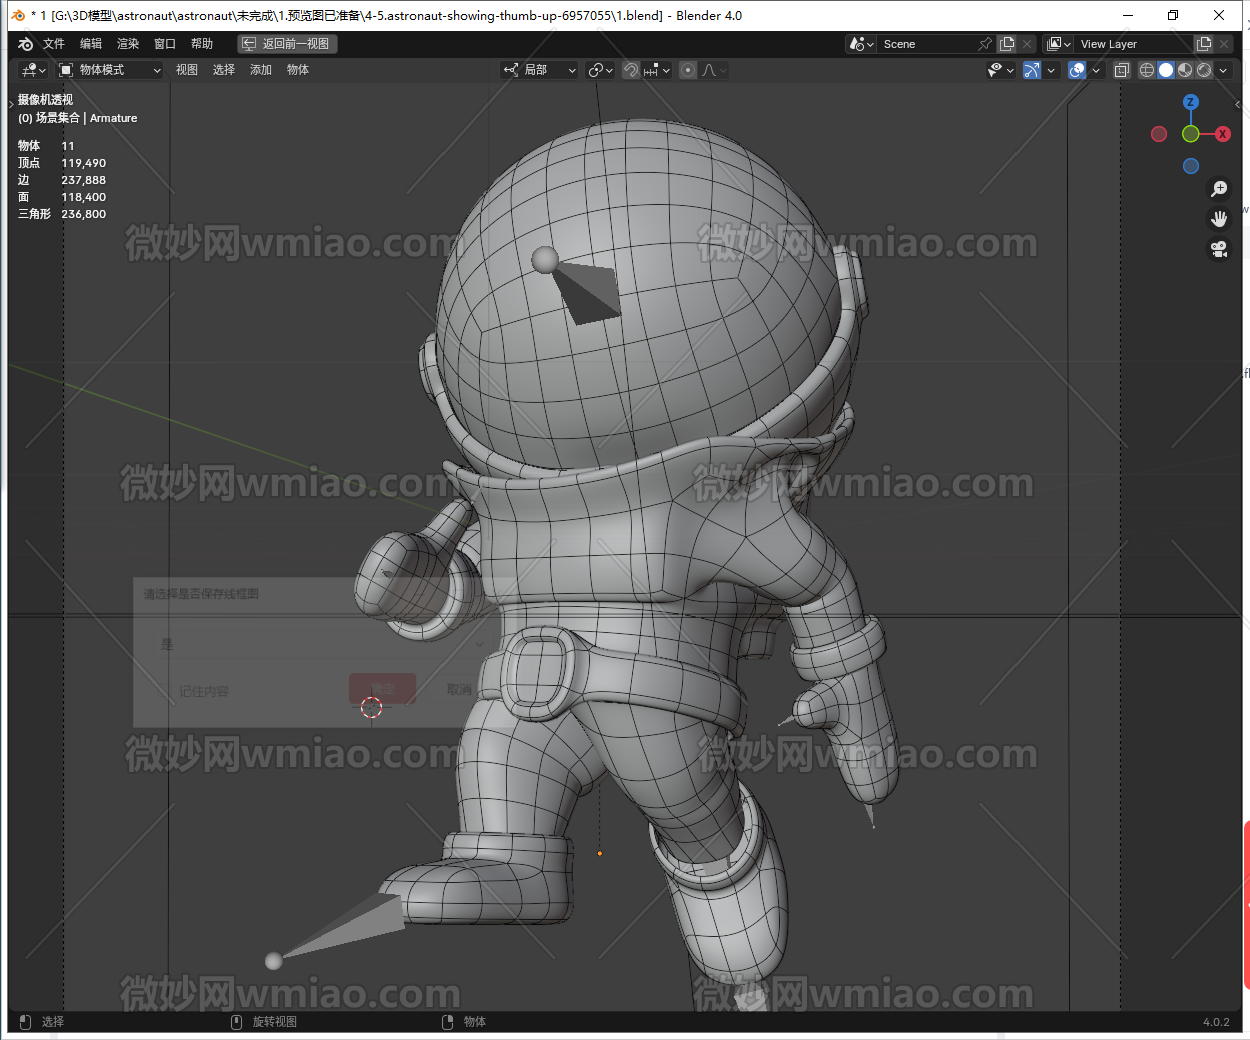This screenshot has height=1040, width=1250.
Task: Expand the left toolbar arrow
Action: click(11, 104)
